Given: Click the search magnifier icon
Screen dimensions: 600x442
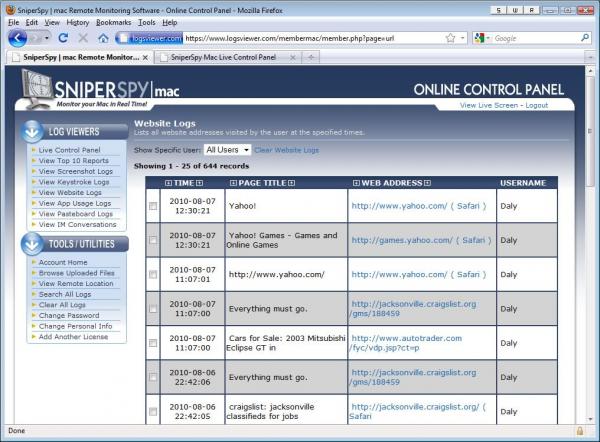Looking at the screenshot, I should coord(585,38).
